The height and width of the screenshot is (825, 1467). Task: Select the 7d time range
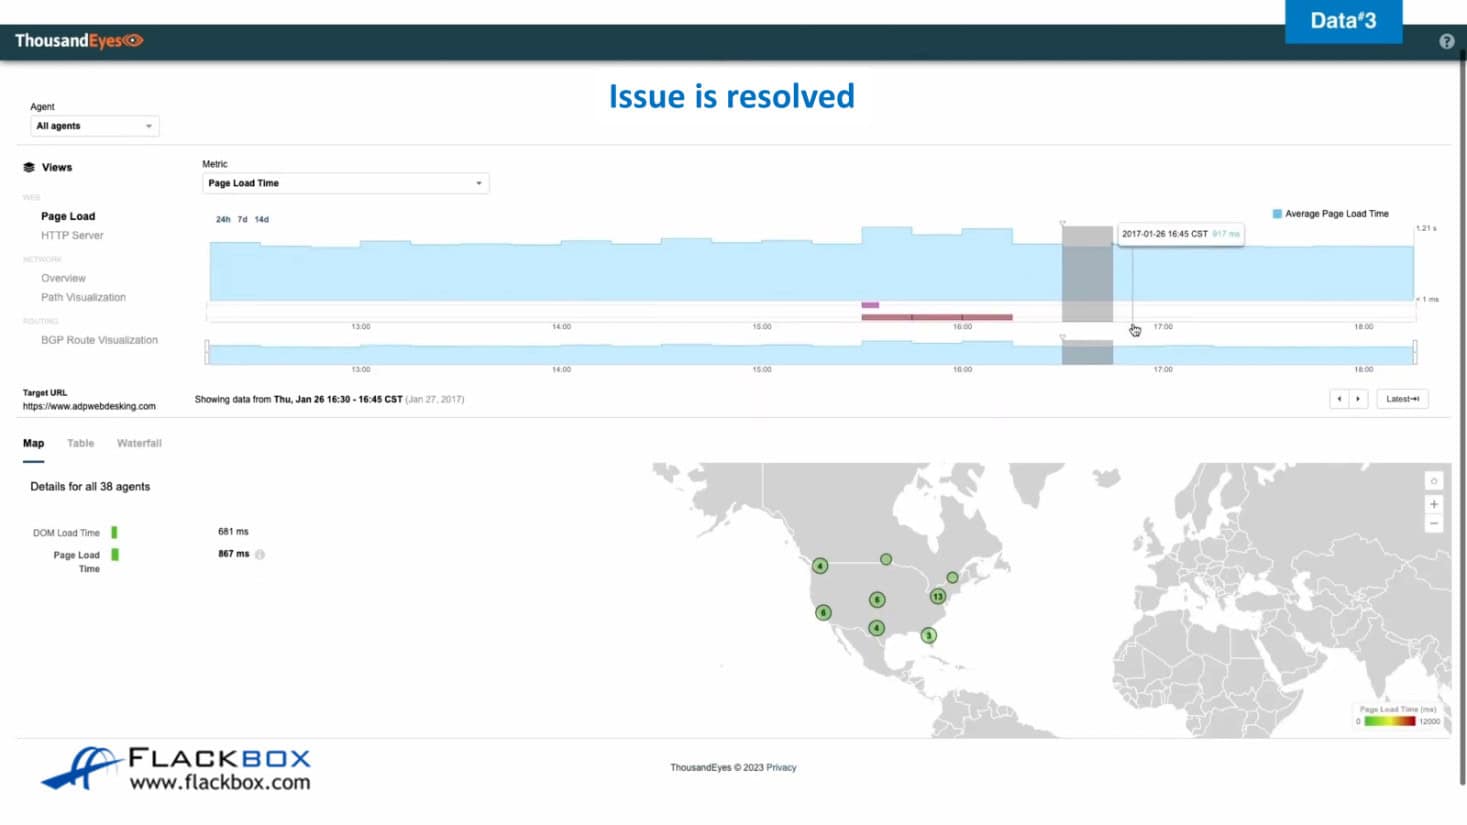[x=242, y=219]
